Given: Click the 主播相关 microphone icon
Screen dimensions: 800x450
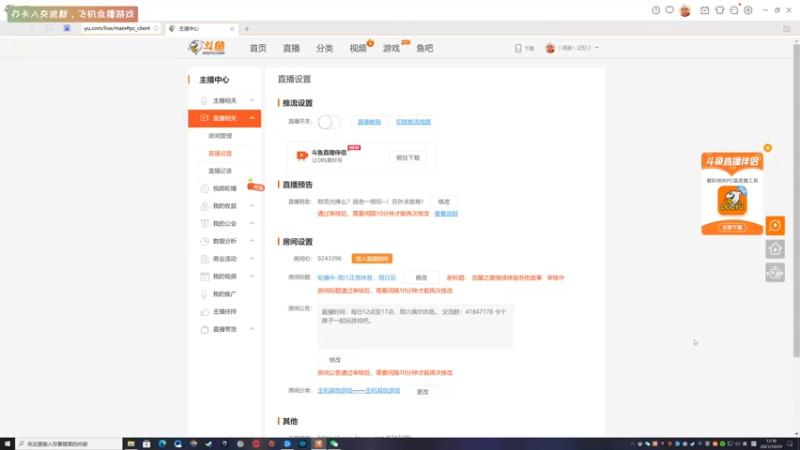Looking at the screenshot, I should [204, 101].
